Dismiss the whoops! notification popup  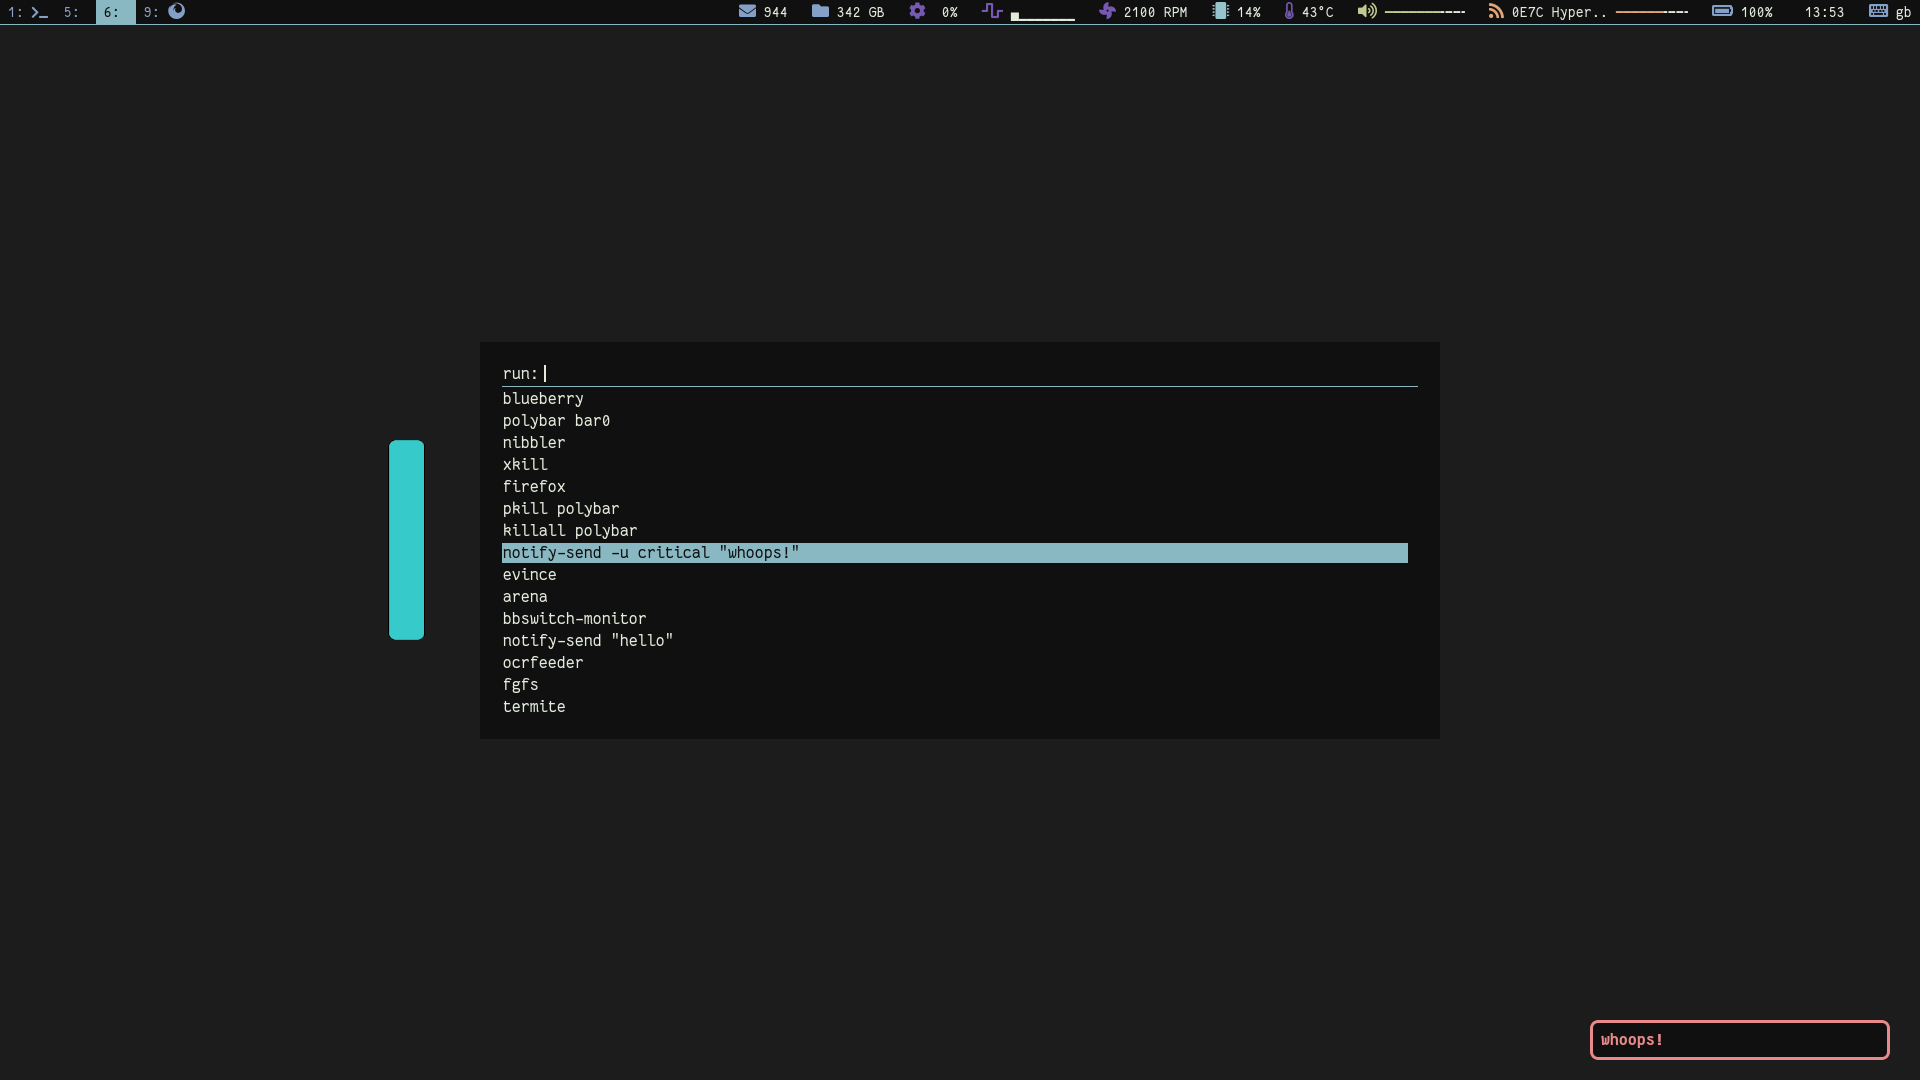[1739, 1040]
